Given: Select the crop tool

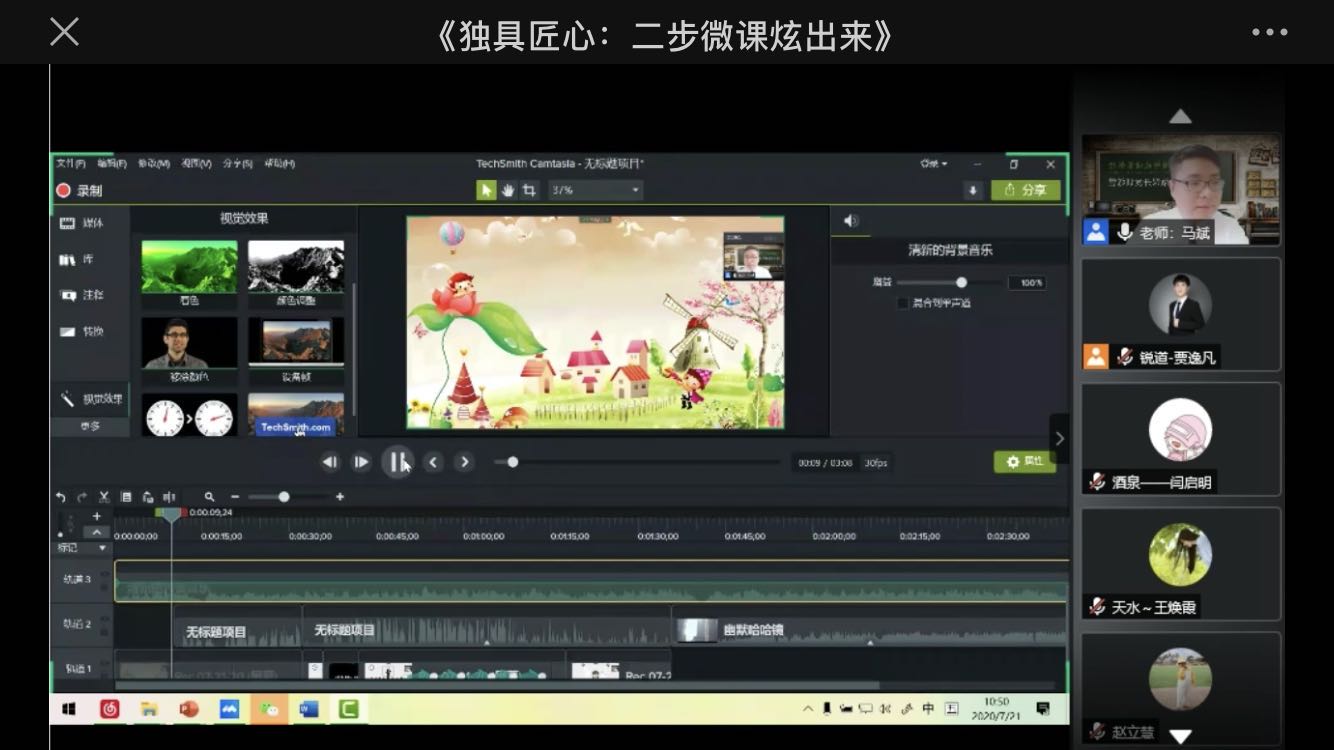Looking at the screenshot, I should click(x=529, y=190).
